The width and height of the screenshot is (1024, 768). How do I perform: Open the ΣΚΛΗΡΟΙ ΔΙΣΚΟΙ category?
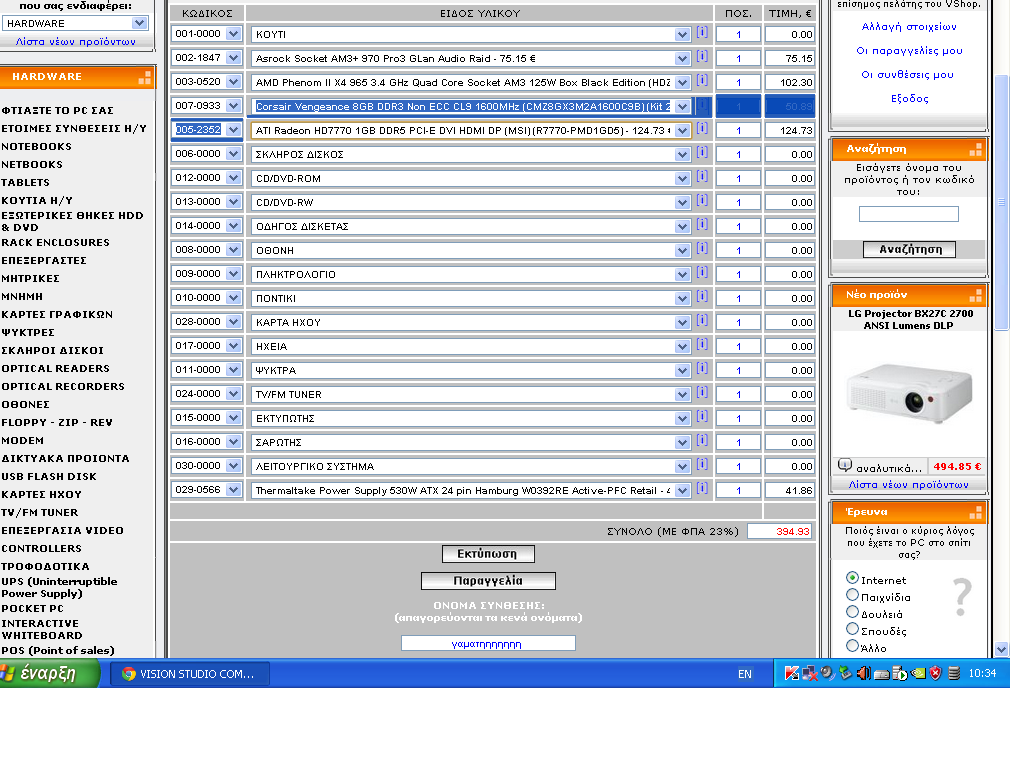52,350
